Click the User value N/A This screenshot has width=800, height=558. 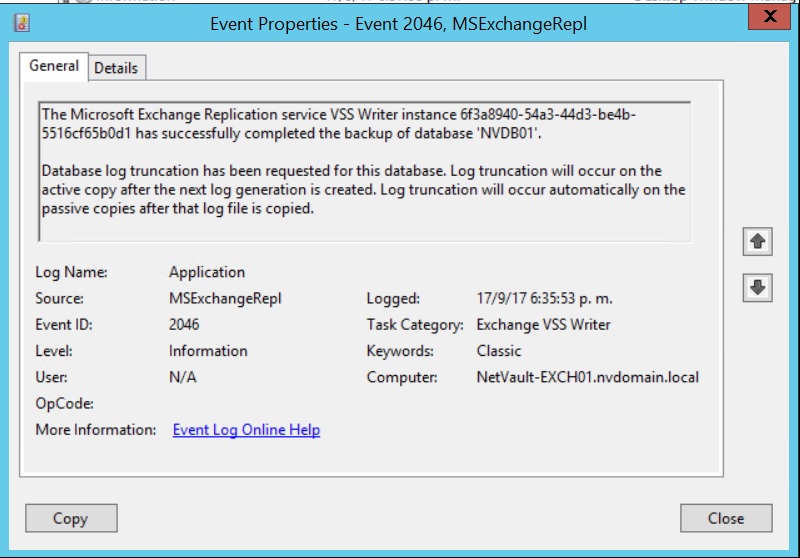[183, 377]
